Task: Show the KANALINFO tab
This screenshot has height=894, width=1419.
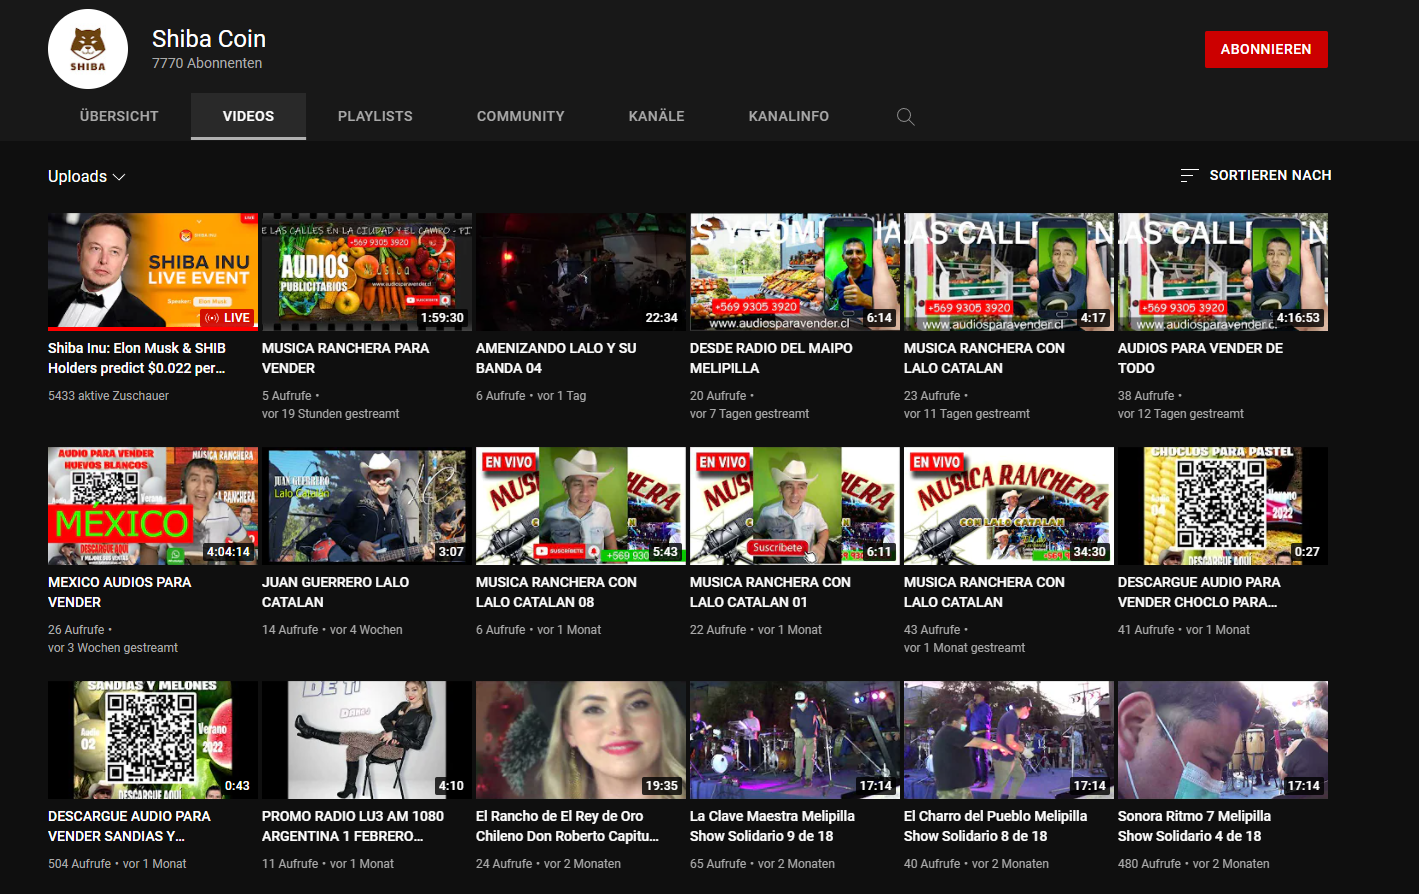Action: tap(789, 116)
